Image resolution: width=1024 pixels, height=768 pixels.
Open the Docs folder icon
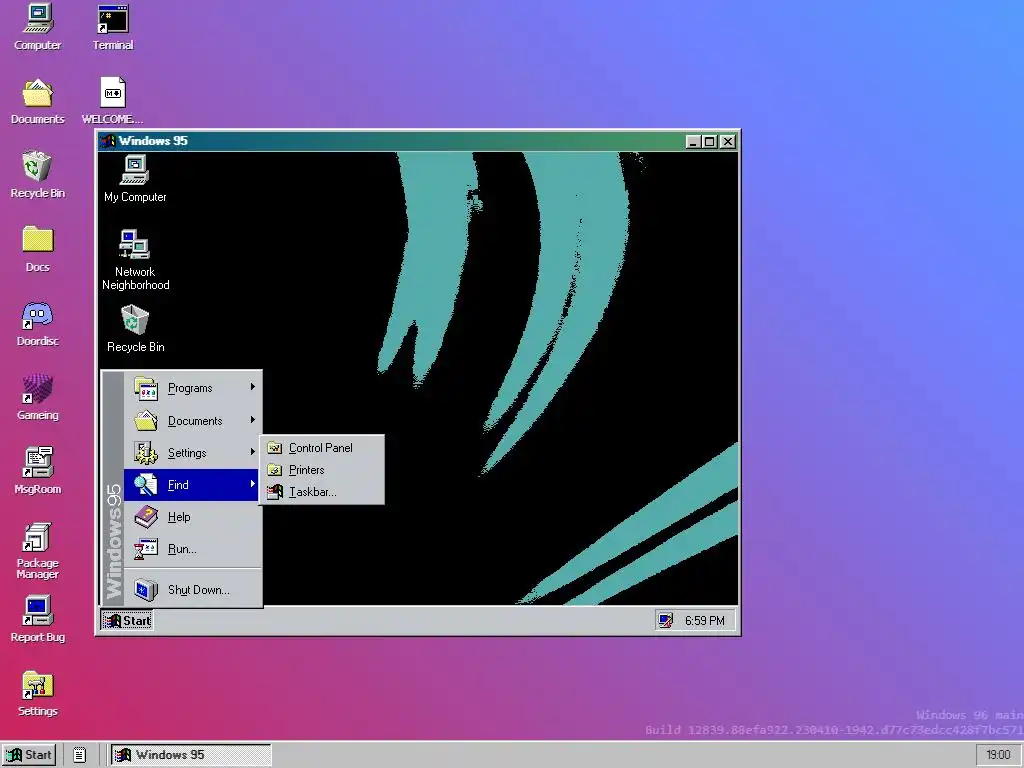point(37,249)
